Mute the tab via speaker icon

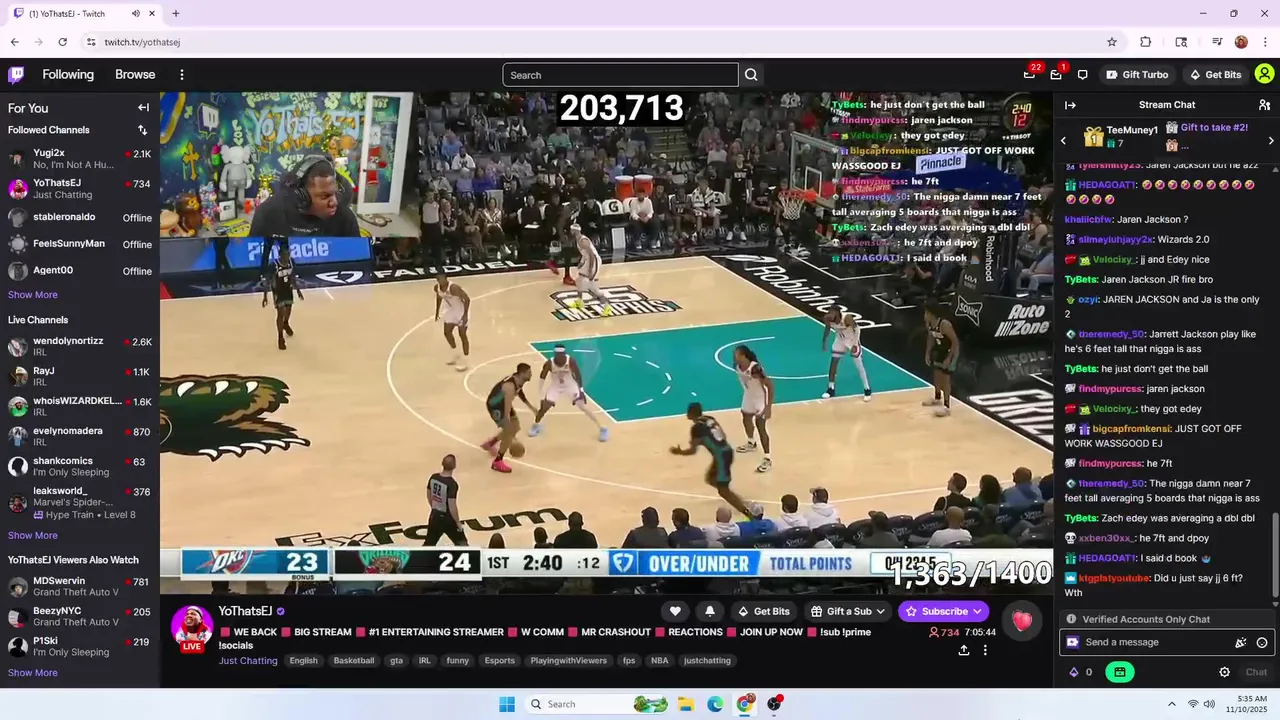[x=135, y=14]
